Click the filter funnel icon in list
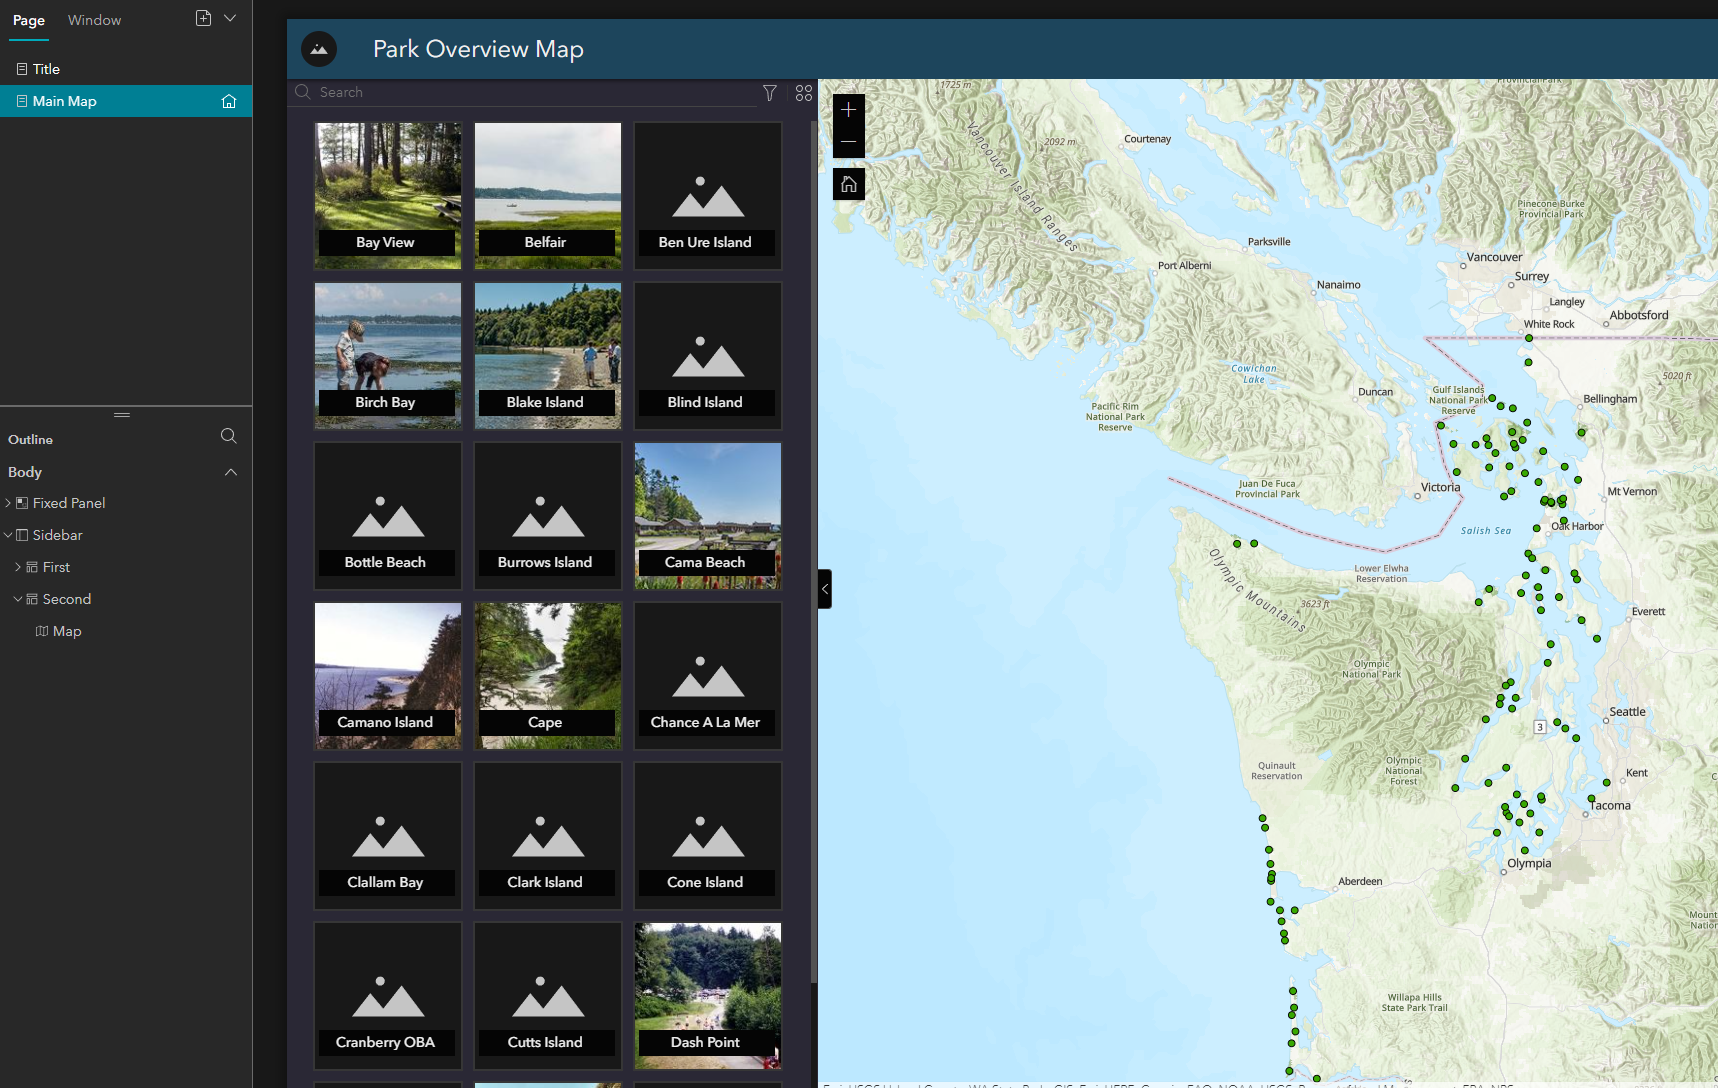The image size is (1718, 1088). coord(770,93)
